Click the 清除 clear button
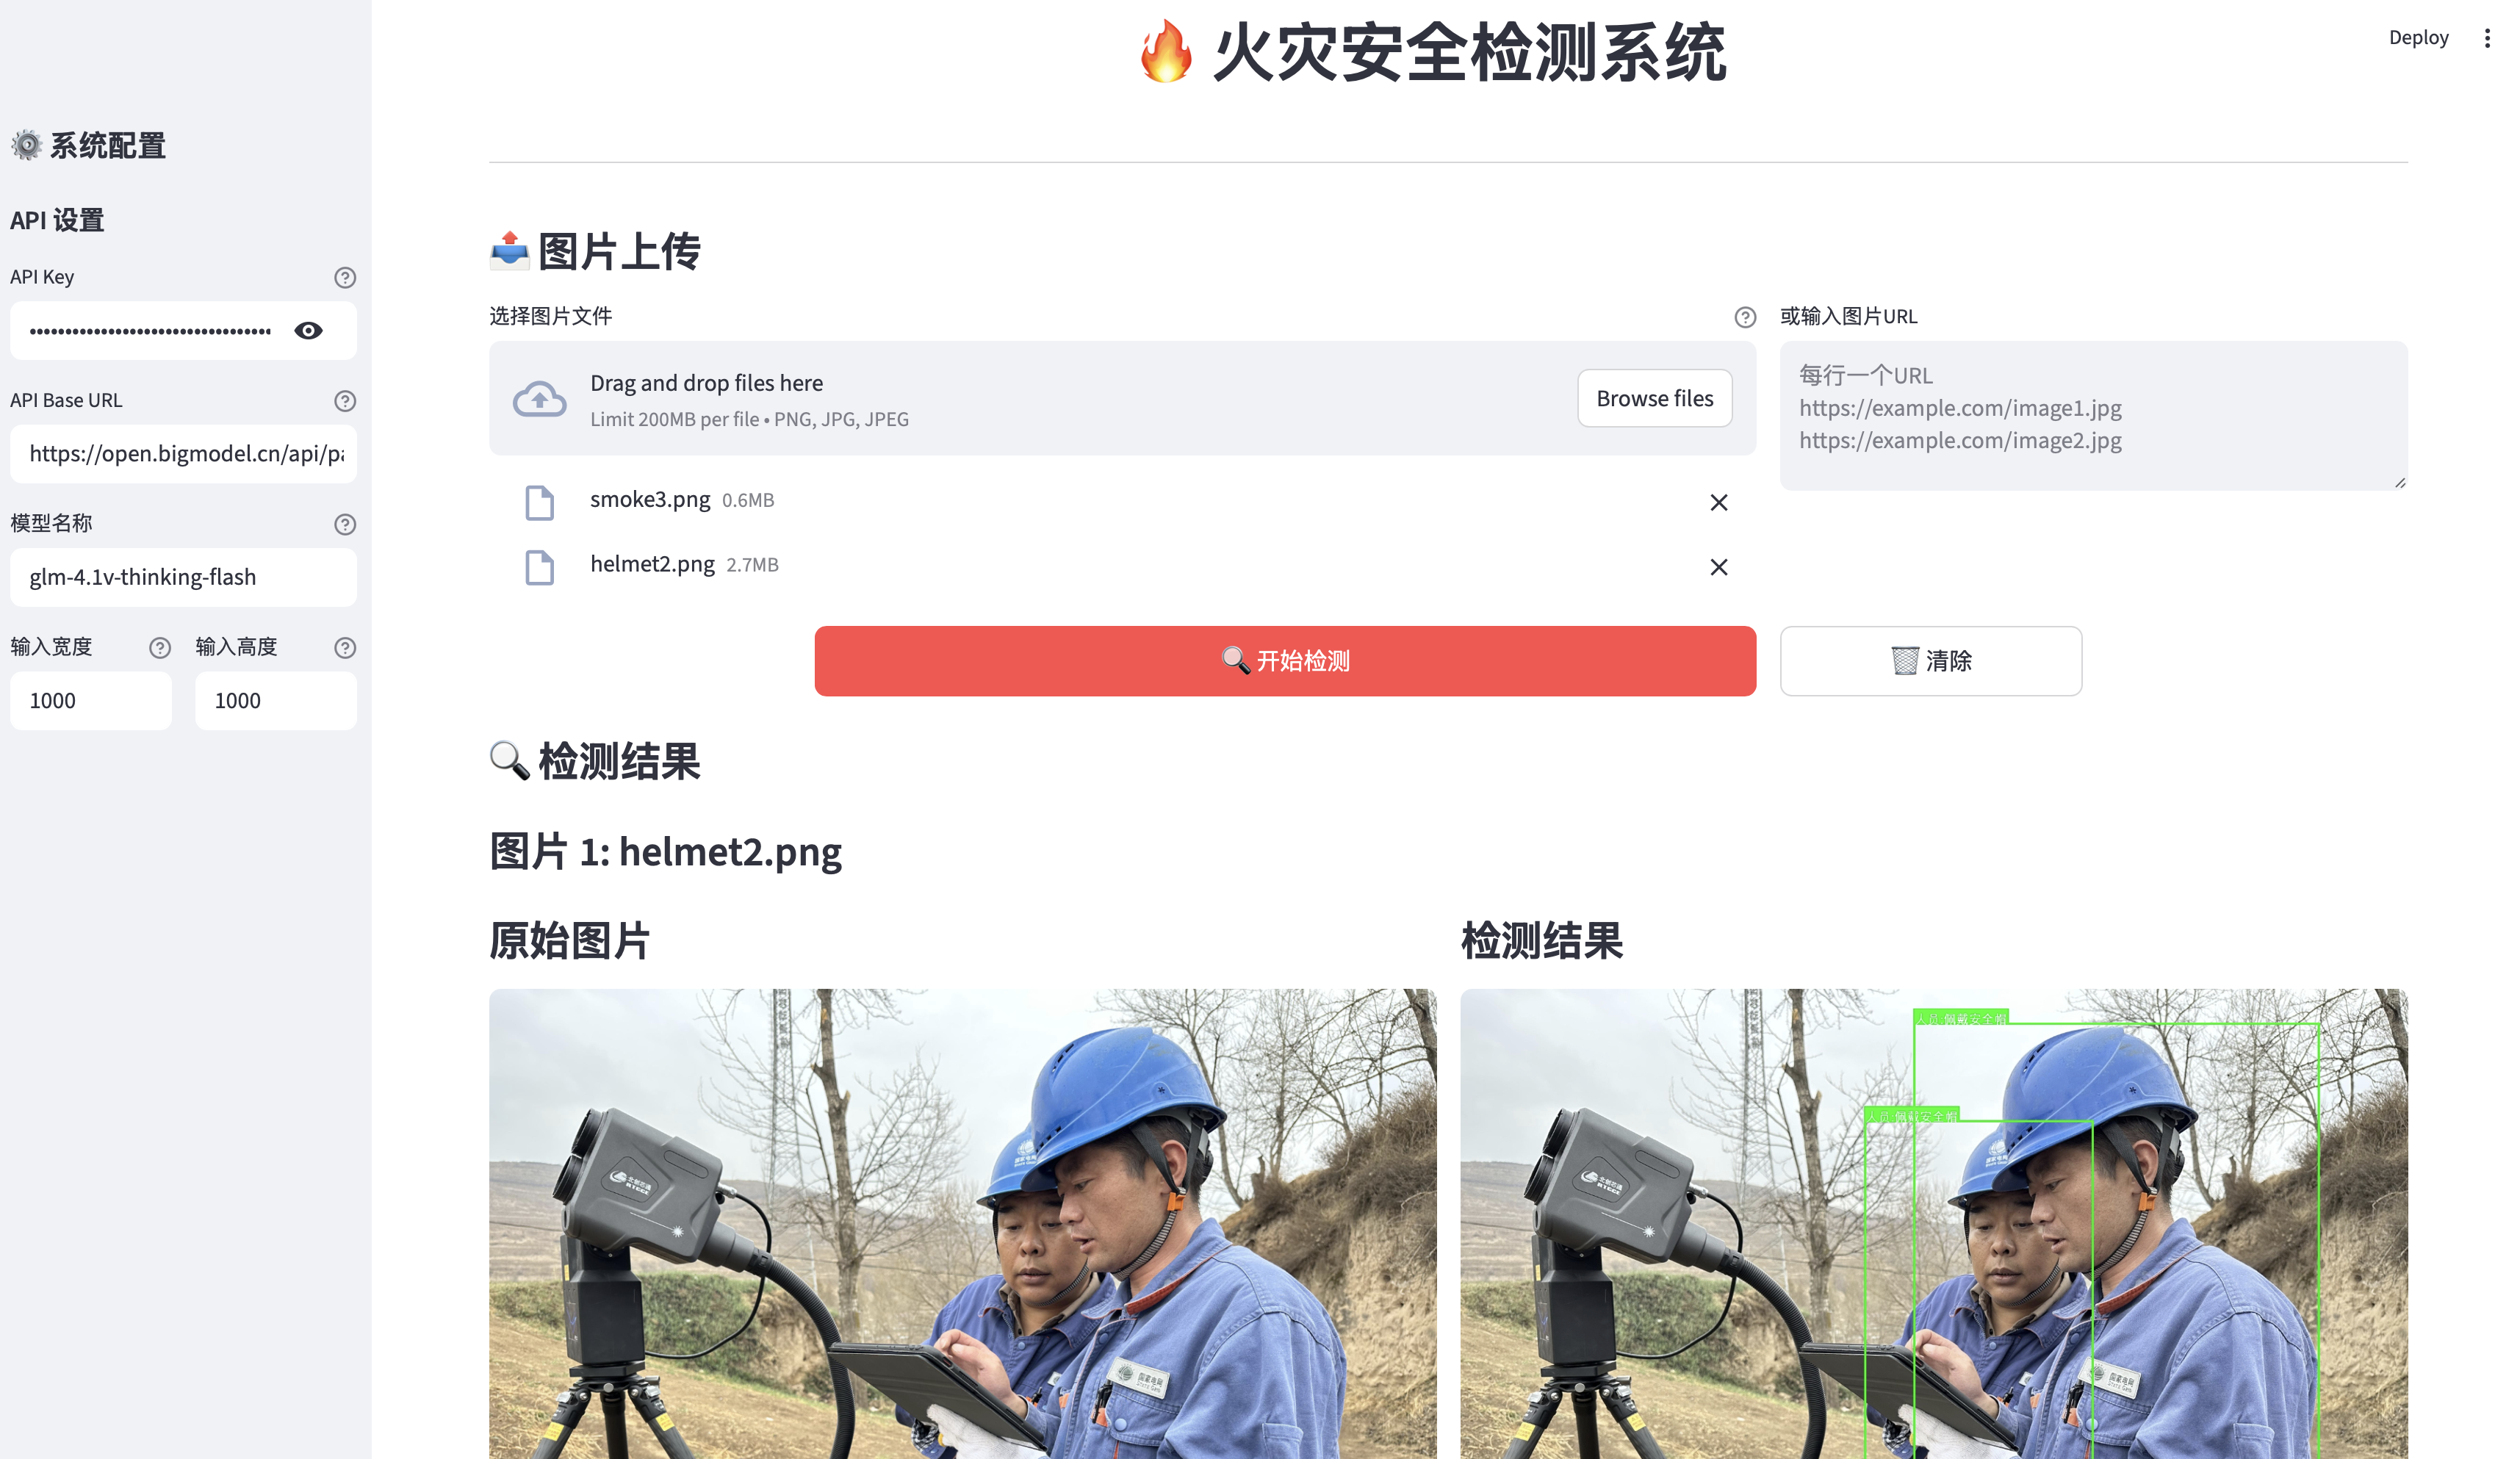The height and width of the screenshot is (1459, 2520). tap(1930, 661)
